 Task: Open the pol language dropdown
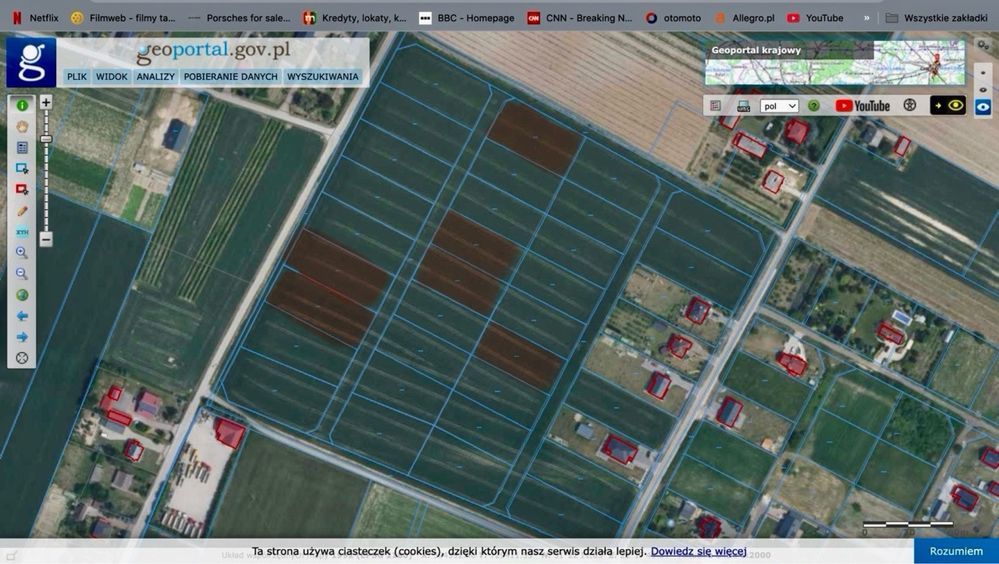point(779,106)
